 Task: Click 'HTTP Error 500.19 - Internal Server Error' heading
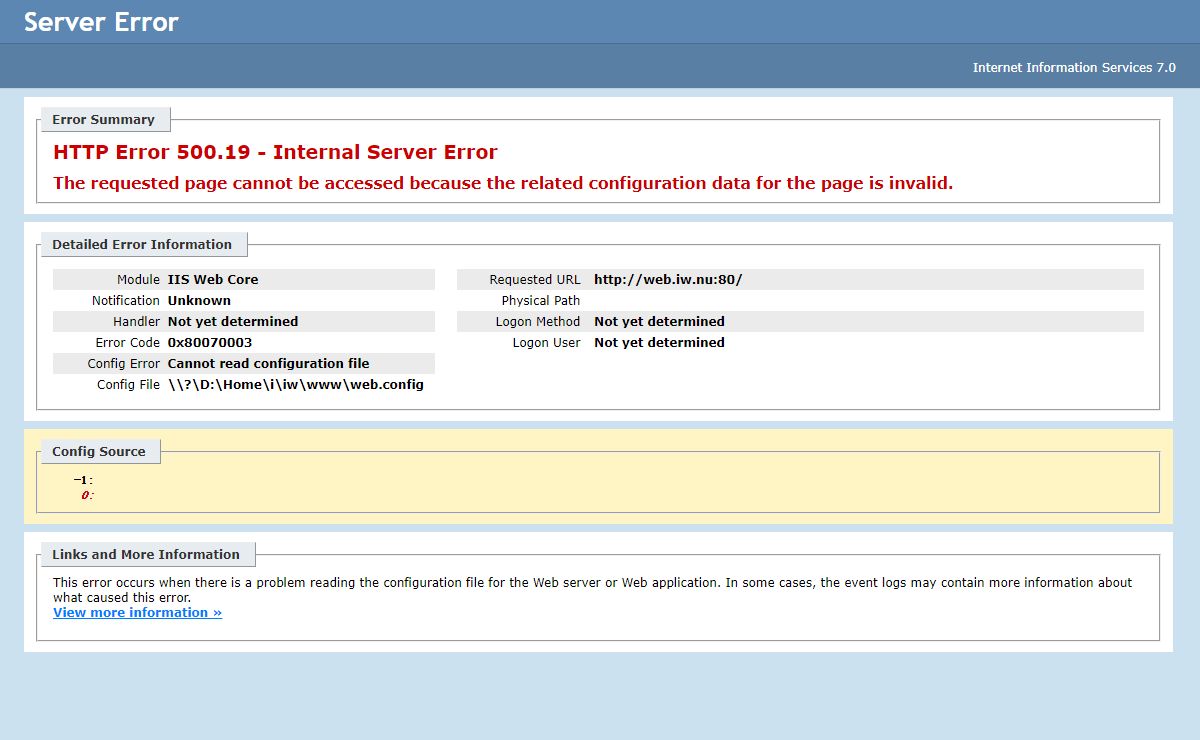[x=275, y=152]
